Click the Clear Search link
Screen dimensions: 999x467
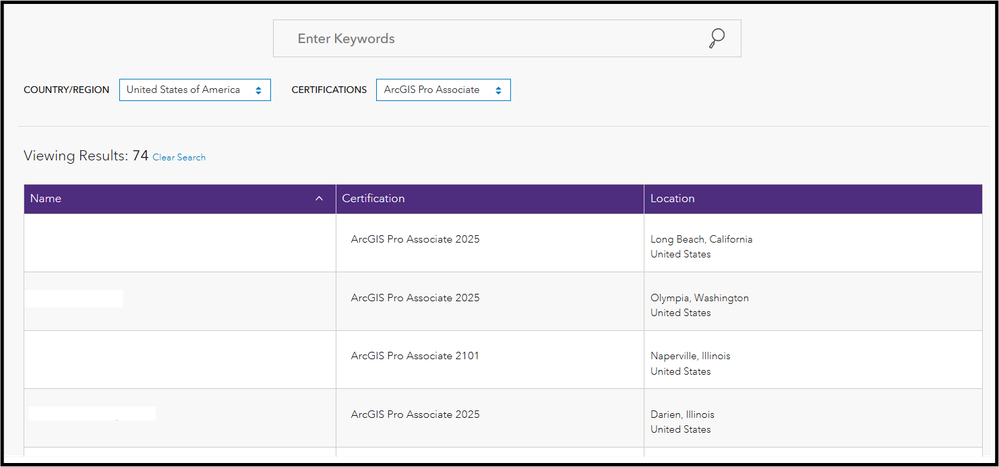179,157
